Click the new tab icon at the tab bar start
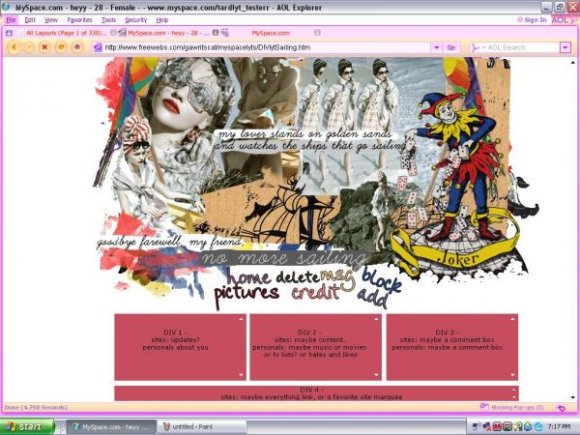Screen dimensions: 580x435 tap(9, 33)
